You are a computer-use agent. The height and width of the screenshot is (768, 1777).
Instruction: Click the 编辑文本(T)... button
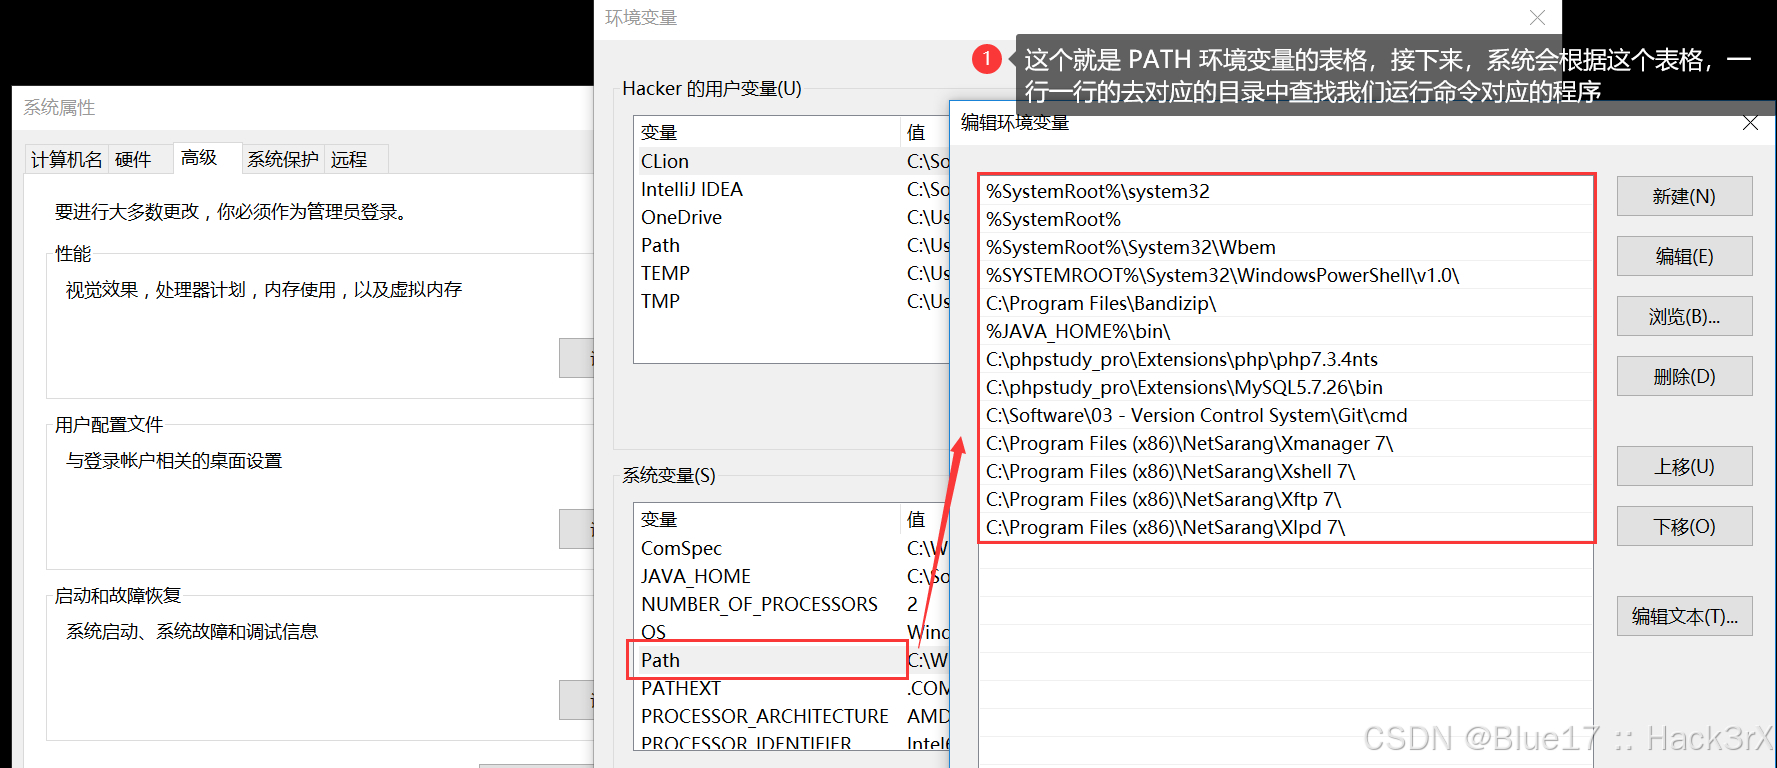1684,616
